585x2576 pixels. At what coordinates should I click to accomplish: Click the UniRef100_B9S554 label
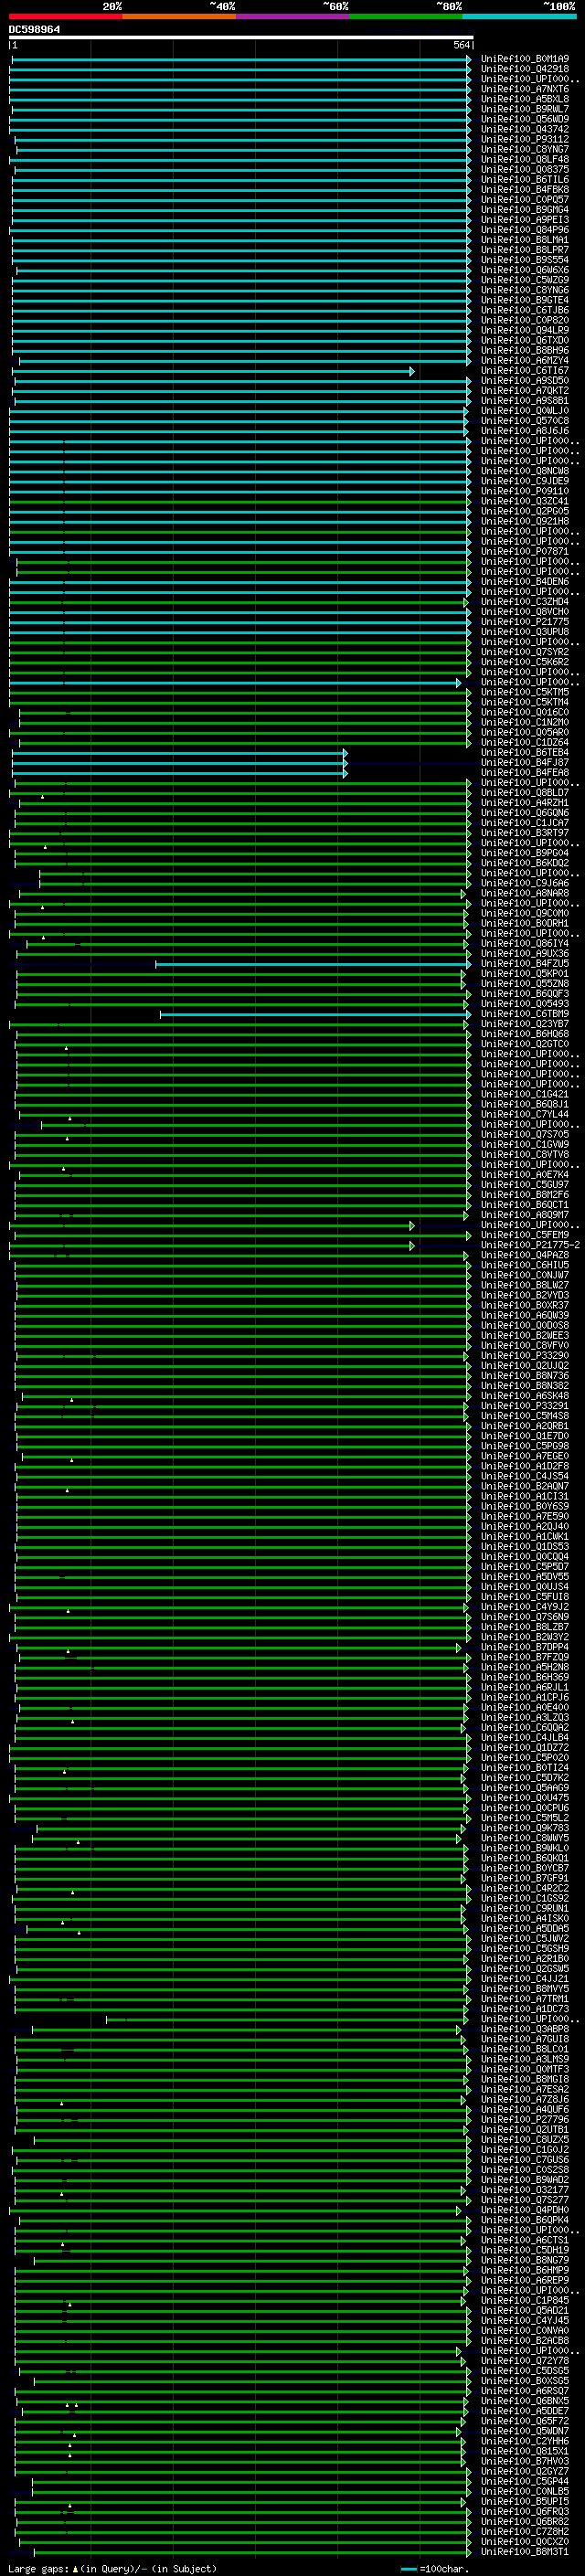coord(524,260)
